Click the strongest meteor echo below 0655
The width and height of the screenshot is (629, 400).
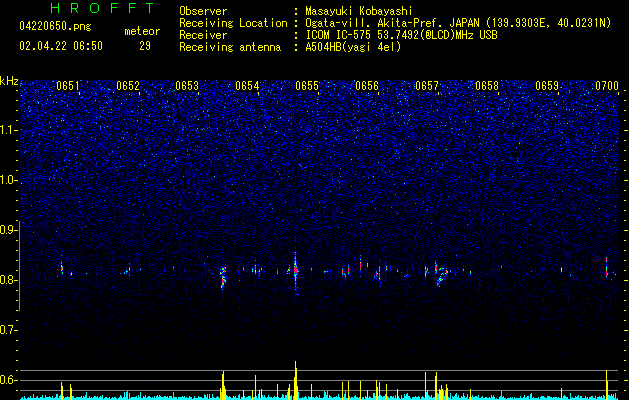296,270
